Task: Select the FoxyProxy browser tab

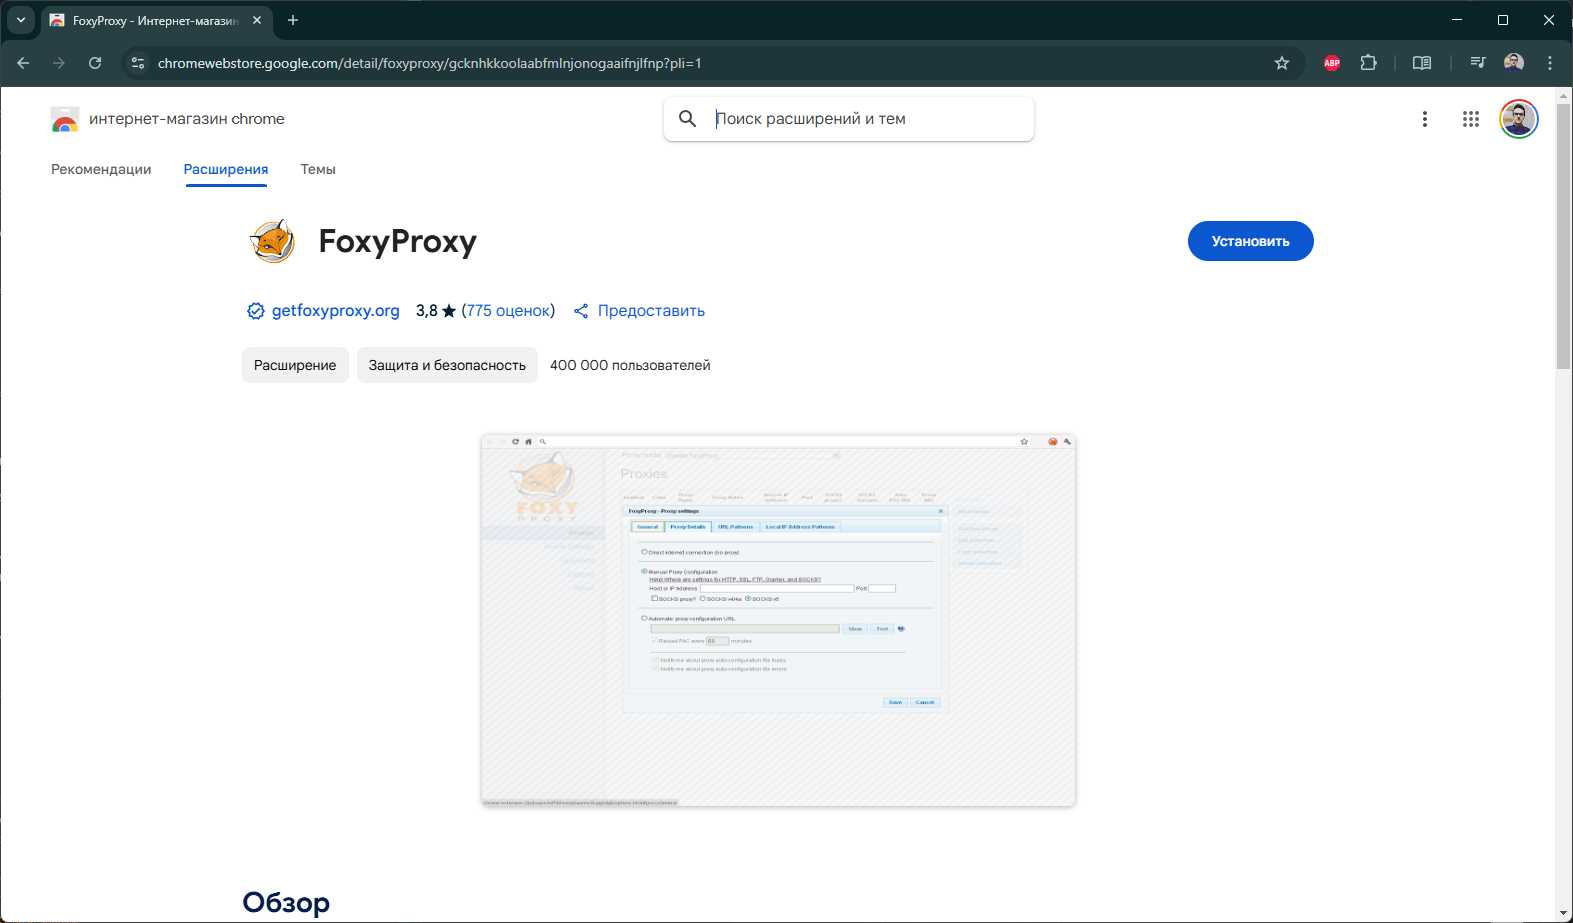Action: (x=156, y=20)
